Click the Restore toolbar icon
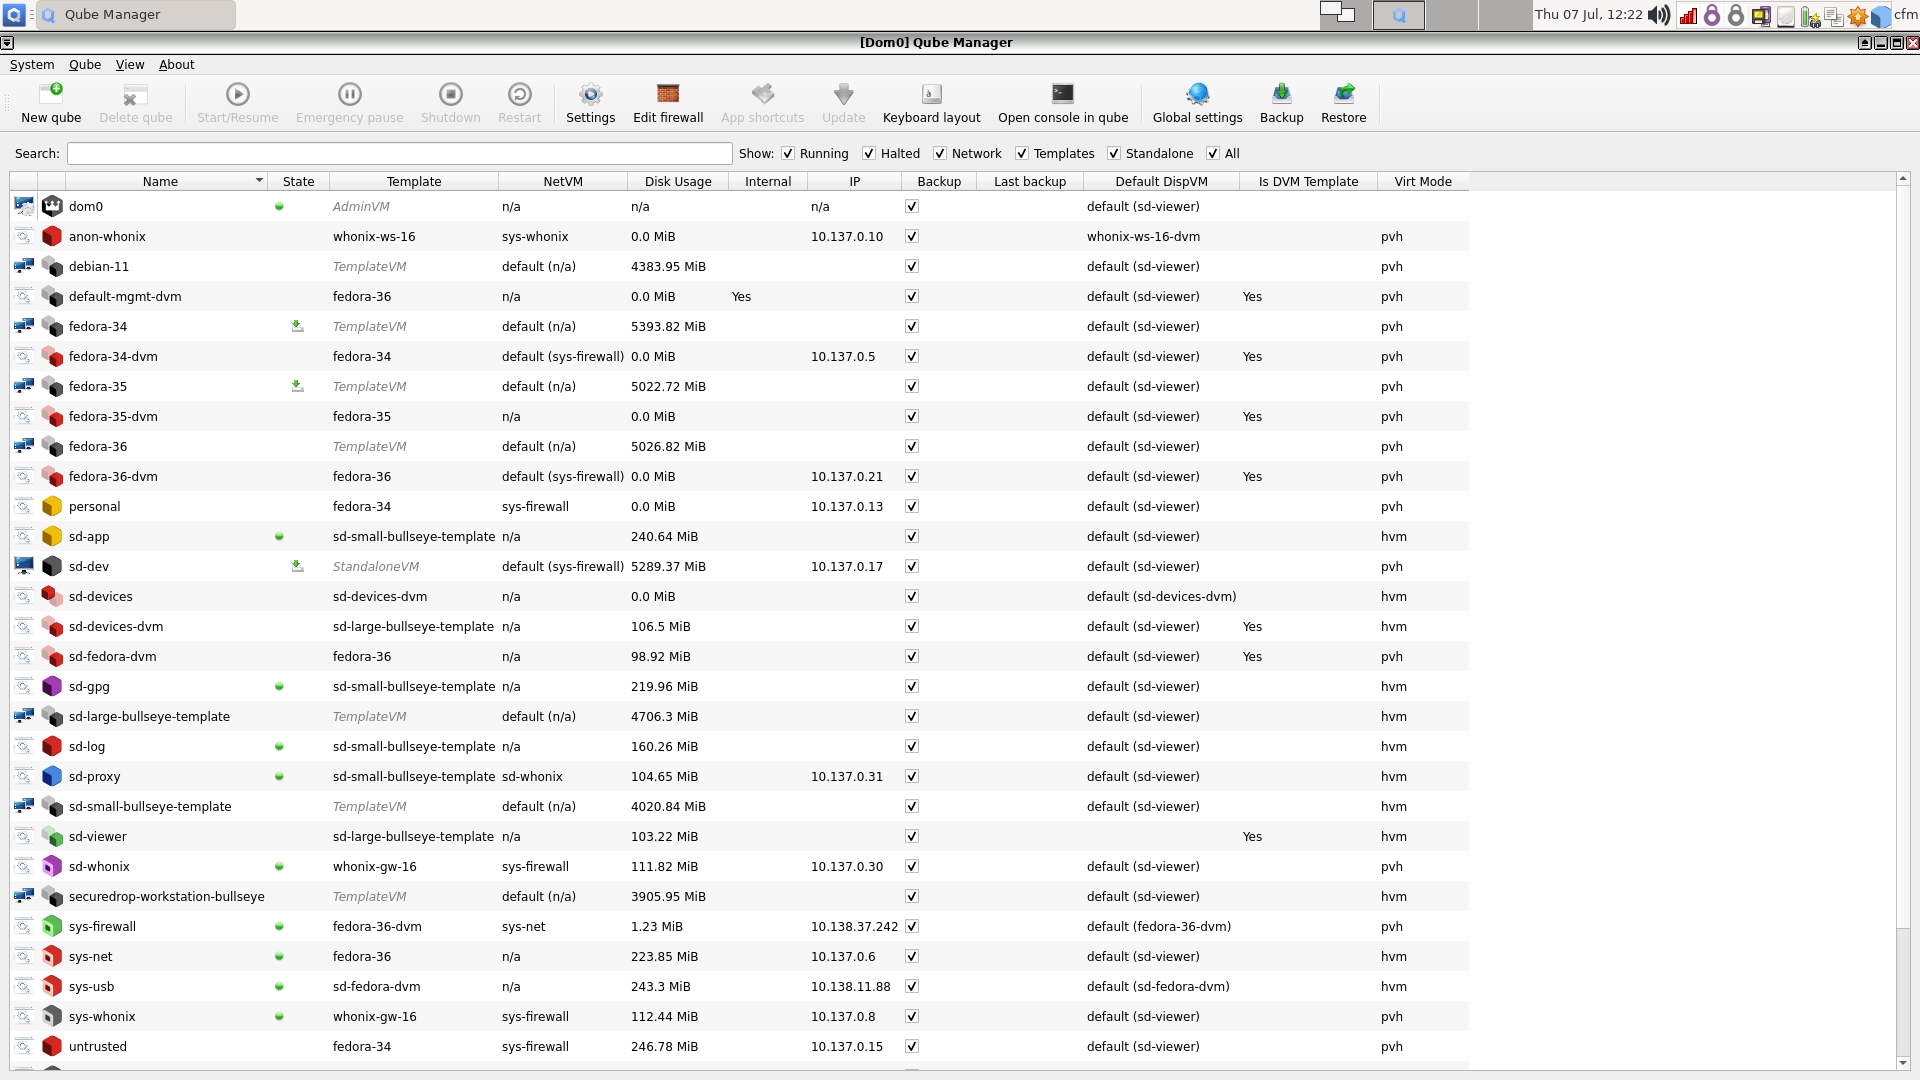 tap(1343, 95)
